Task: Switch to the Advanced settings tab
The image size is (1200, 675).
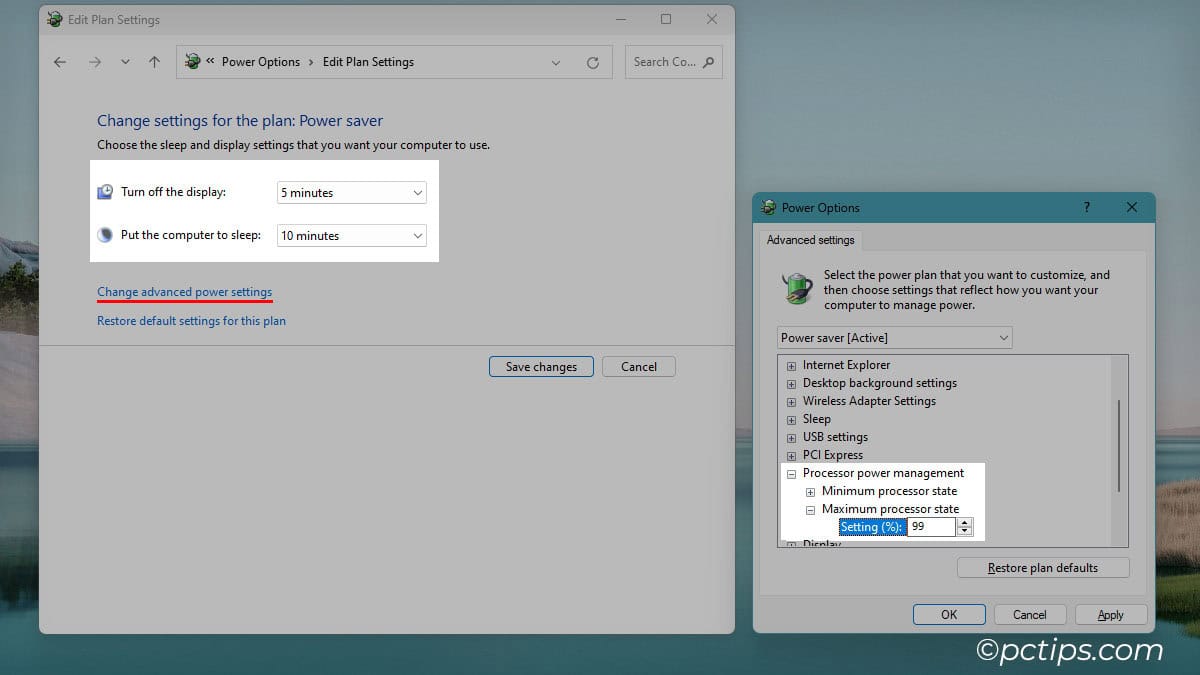Action: tap(810, 240)
